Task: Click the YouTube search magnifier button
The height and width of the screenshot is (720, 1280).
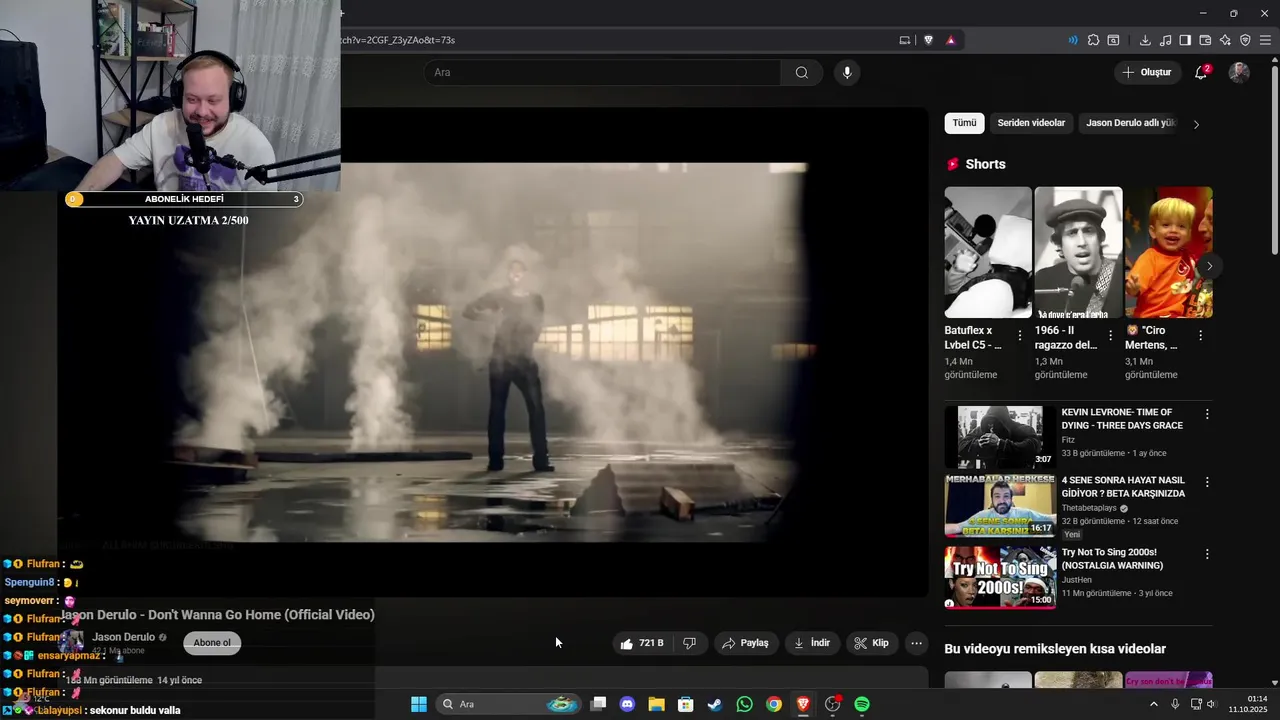Action: pos(802,72)
